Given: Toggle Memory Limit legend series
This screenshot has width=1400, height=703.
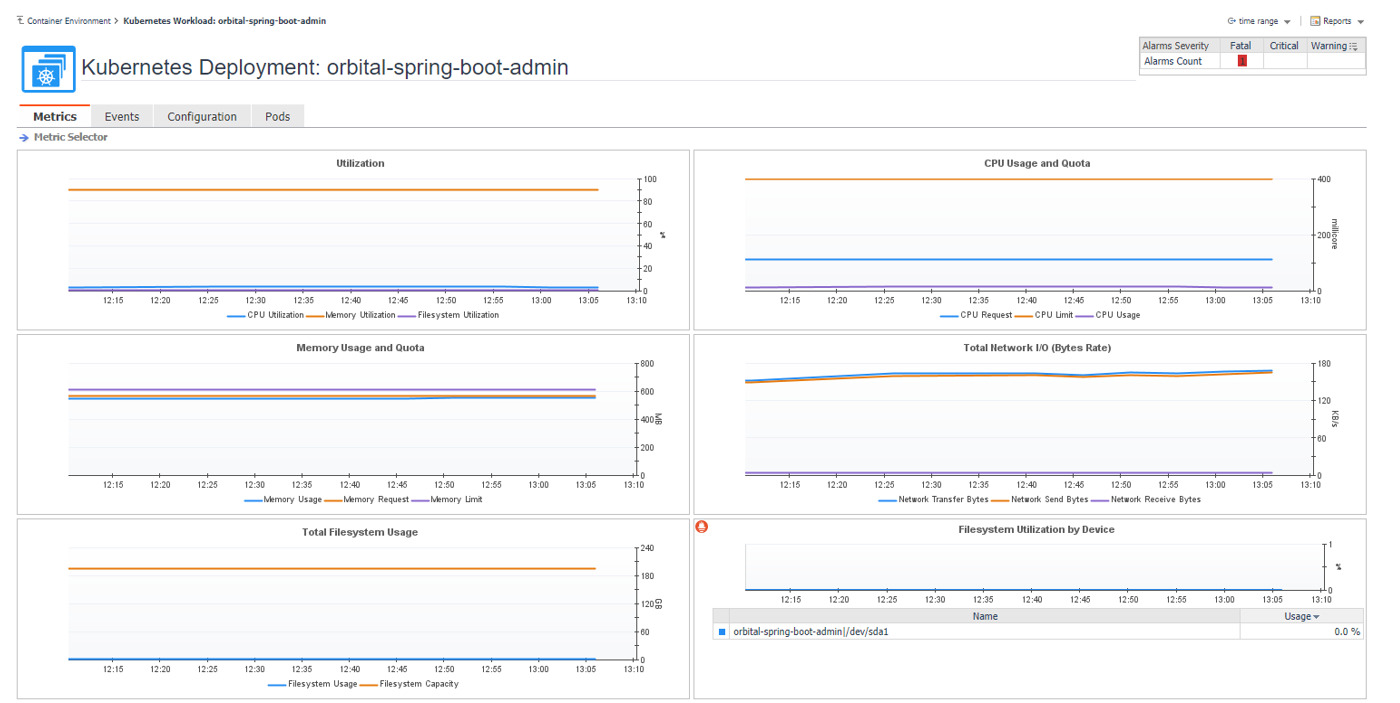Looking at the screenshot, I should (x=447, y=500).
